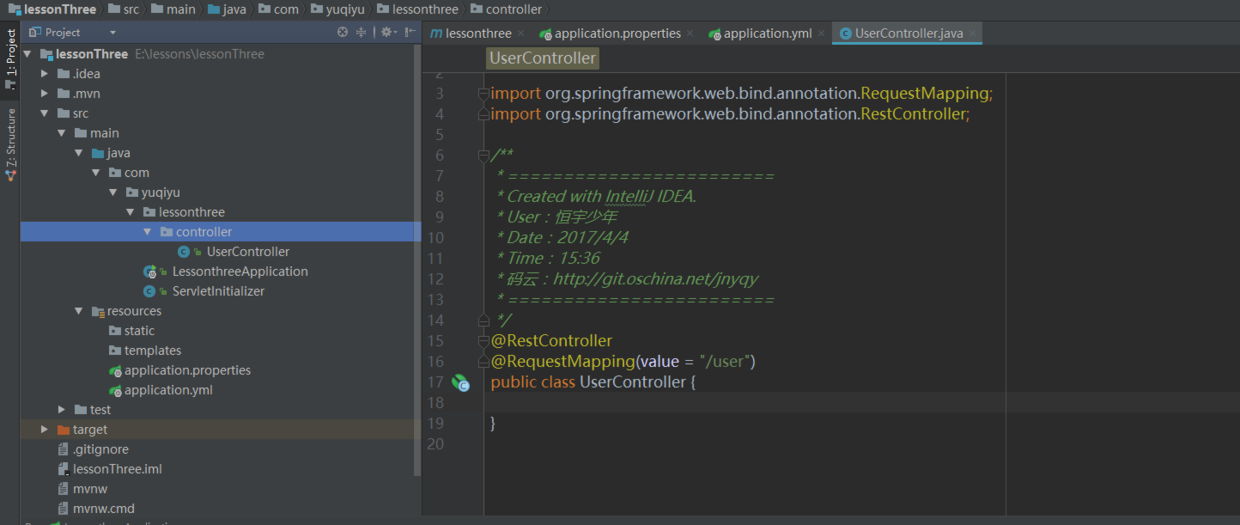Click the UserController class breadcrumb in editor

pos(542,58)
